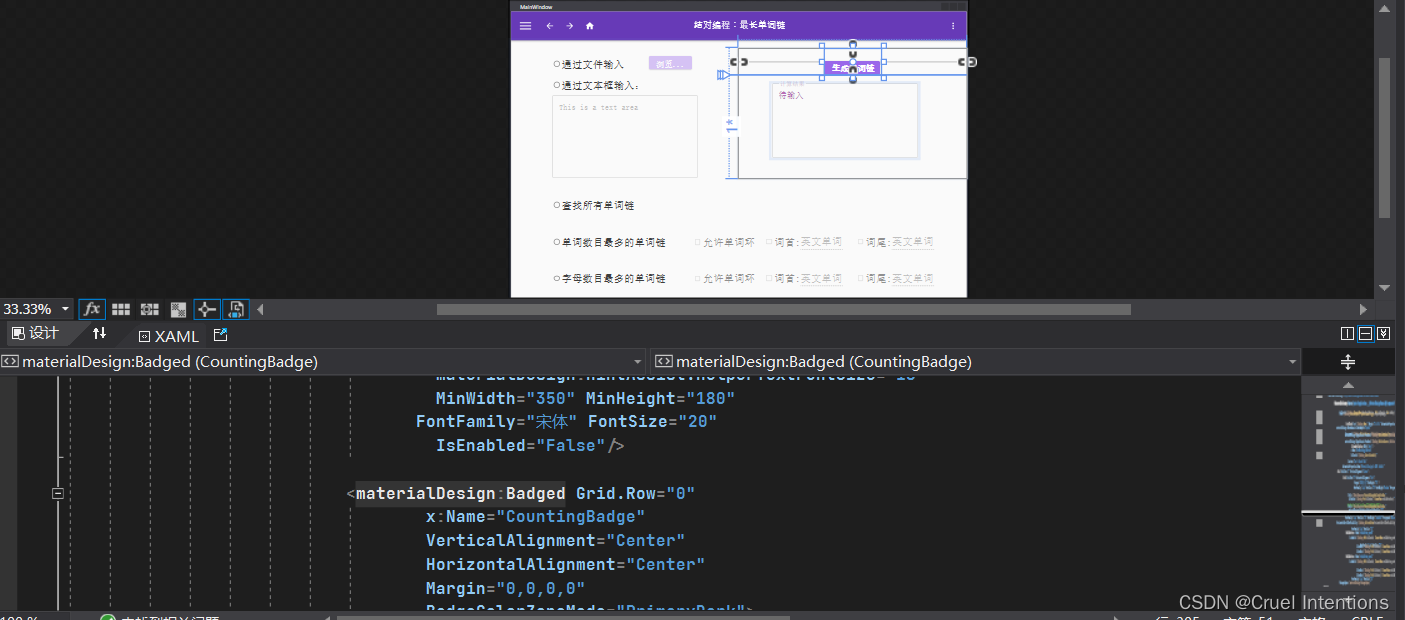This screenshot has width=1405, height=620.
Task: Click the 词尾 英文单词 field in 字母数目 row
Action: tap(912, 278)
